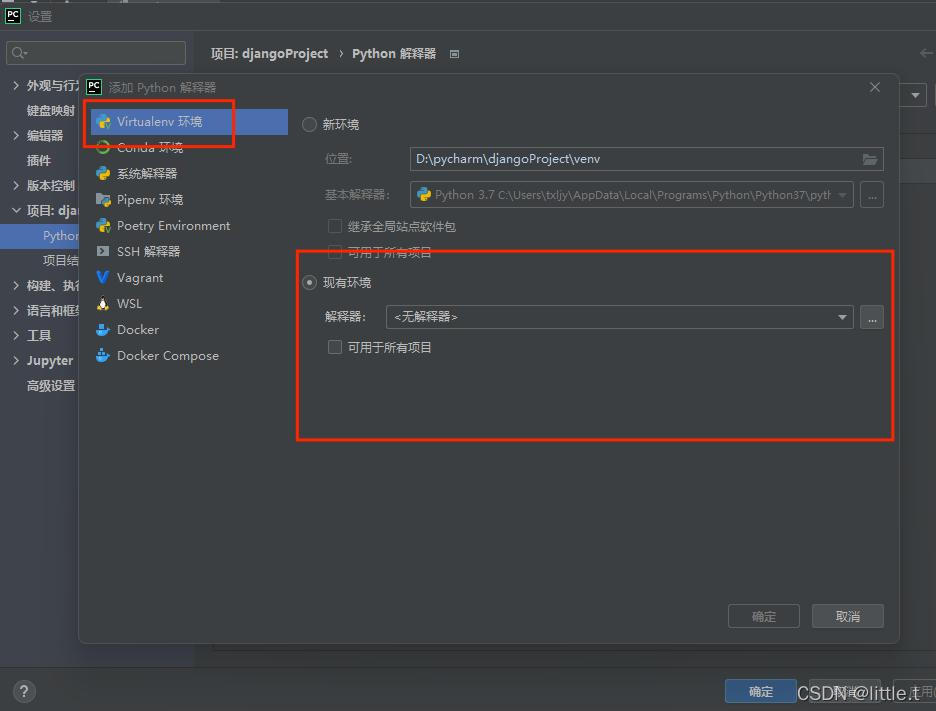
Task: Open 基本解释器 Python 3.7 dropdown
Action: 632,195
